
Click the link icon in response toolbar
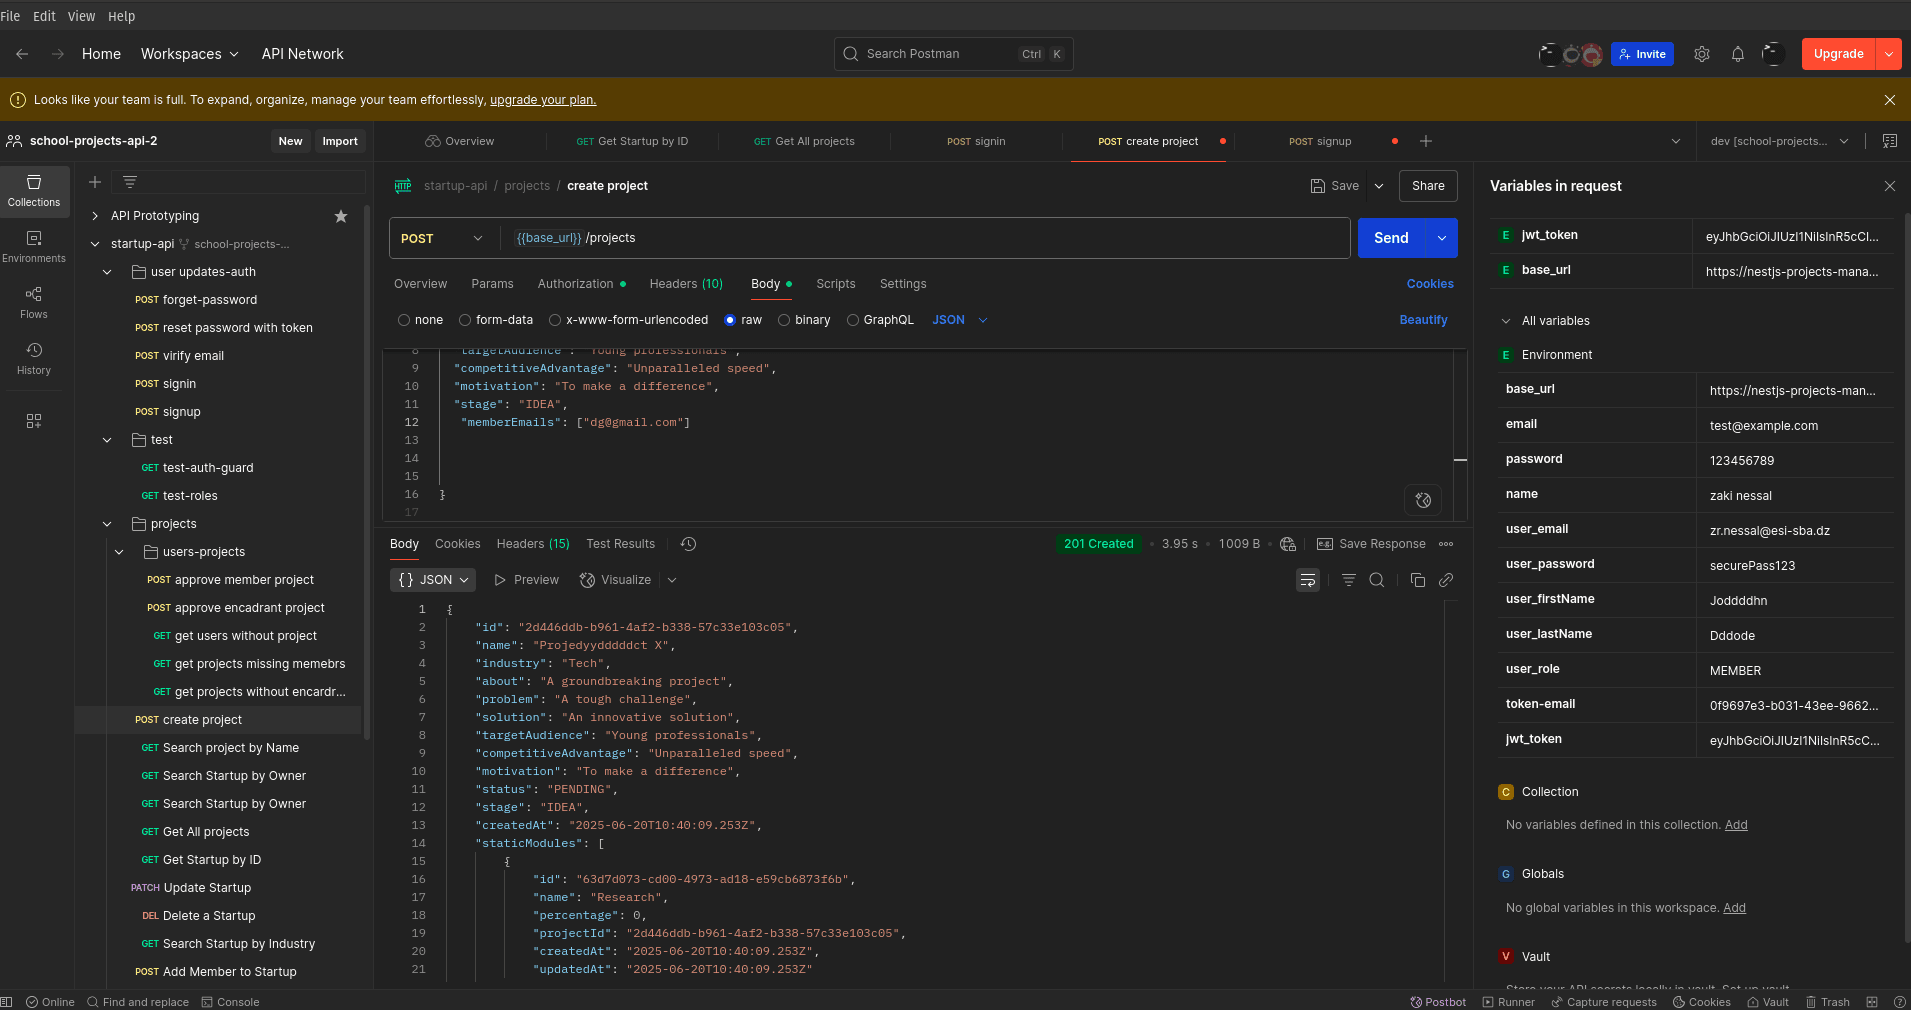(1446, 580)
